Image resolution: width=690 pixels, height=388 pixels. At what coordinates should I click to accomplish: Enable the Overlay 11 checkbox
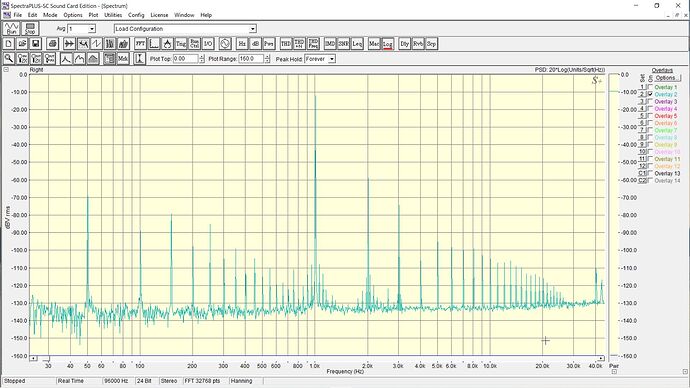pos(650,159)
